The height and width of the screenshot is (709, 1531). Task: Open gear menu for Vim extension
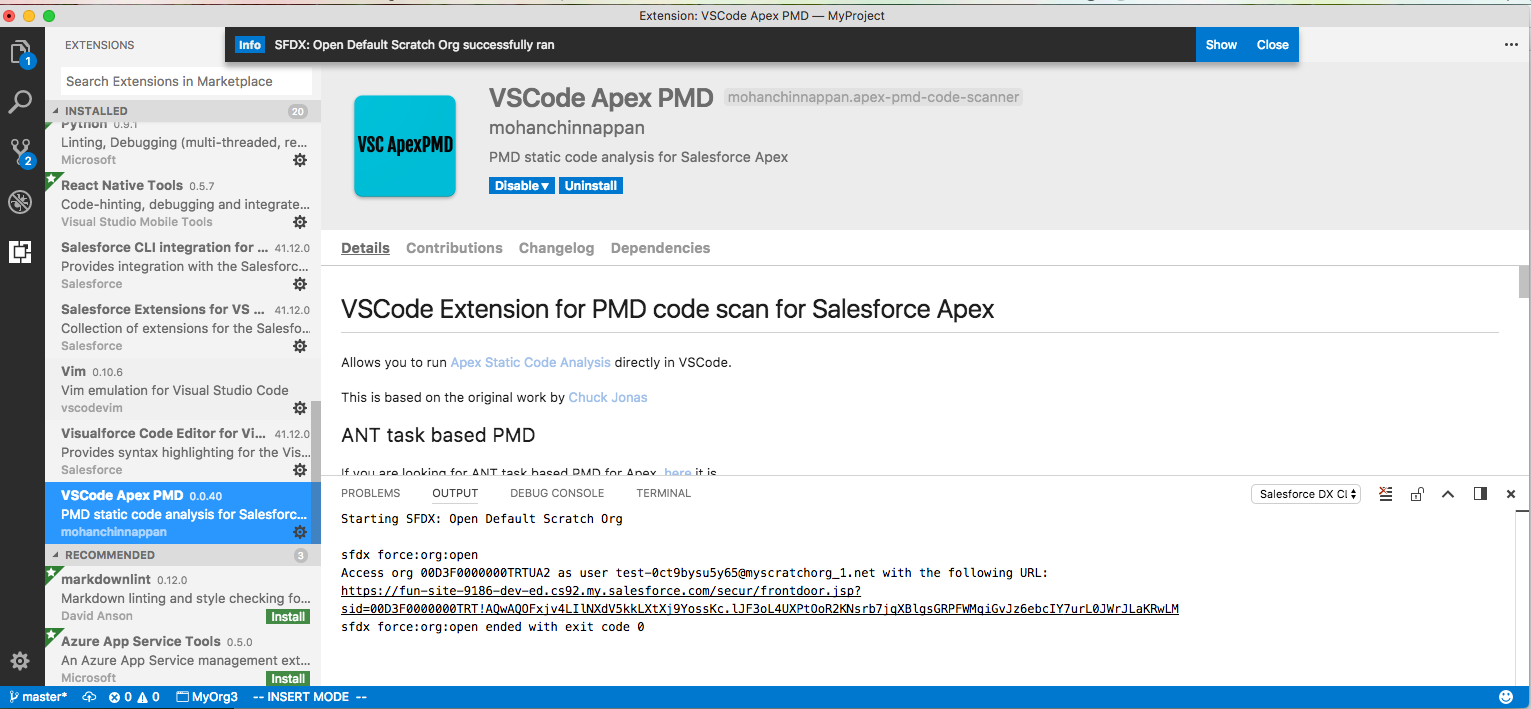click(299, 408)
